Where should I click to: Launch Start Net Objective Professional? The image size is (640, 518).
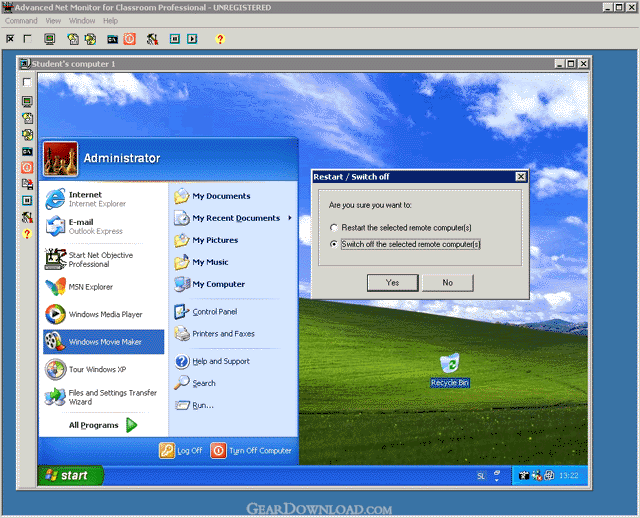click(x=104, y=259)
